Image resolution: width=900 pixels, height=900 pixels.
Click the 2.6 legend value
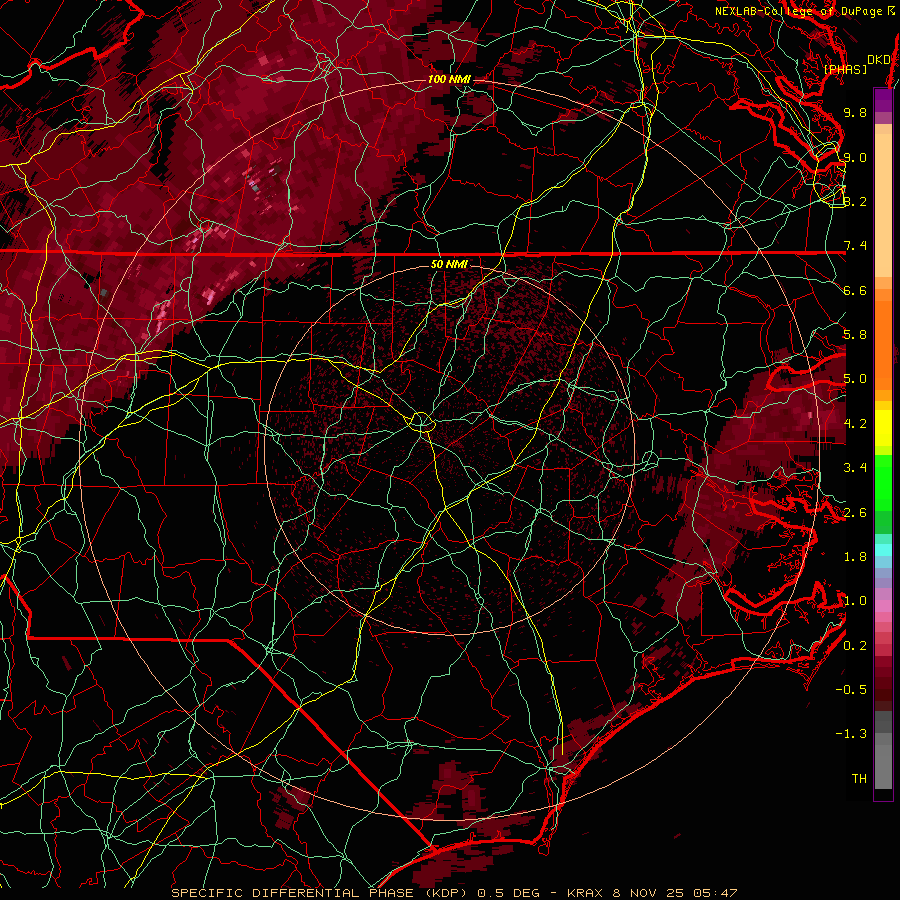(855, 513)
